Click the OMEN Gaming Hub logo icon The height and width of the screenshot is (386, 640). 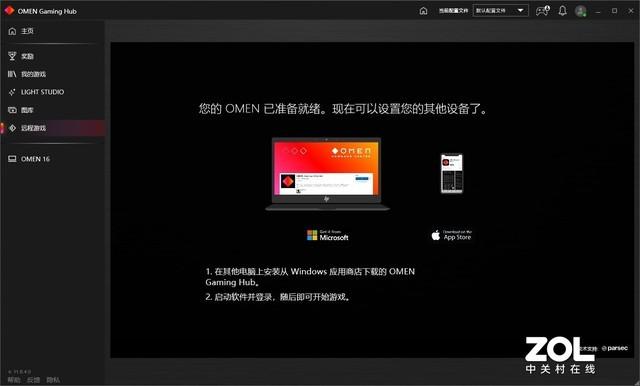coord(9,11)
